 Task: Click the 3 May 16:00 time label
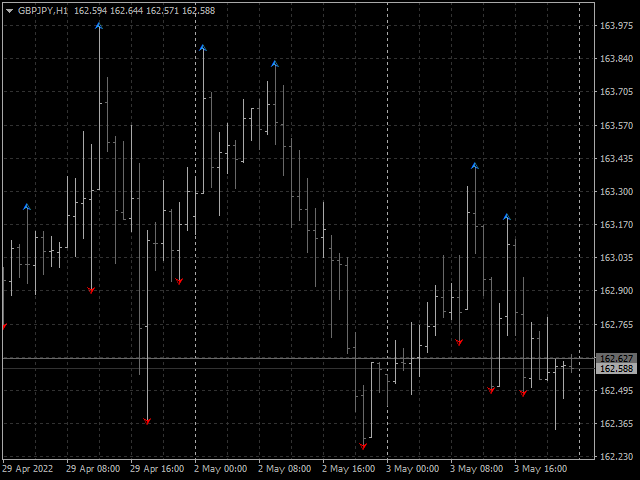(540, 468)
